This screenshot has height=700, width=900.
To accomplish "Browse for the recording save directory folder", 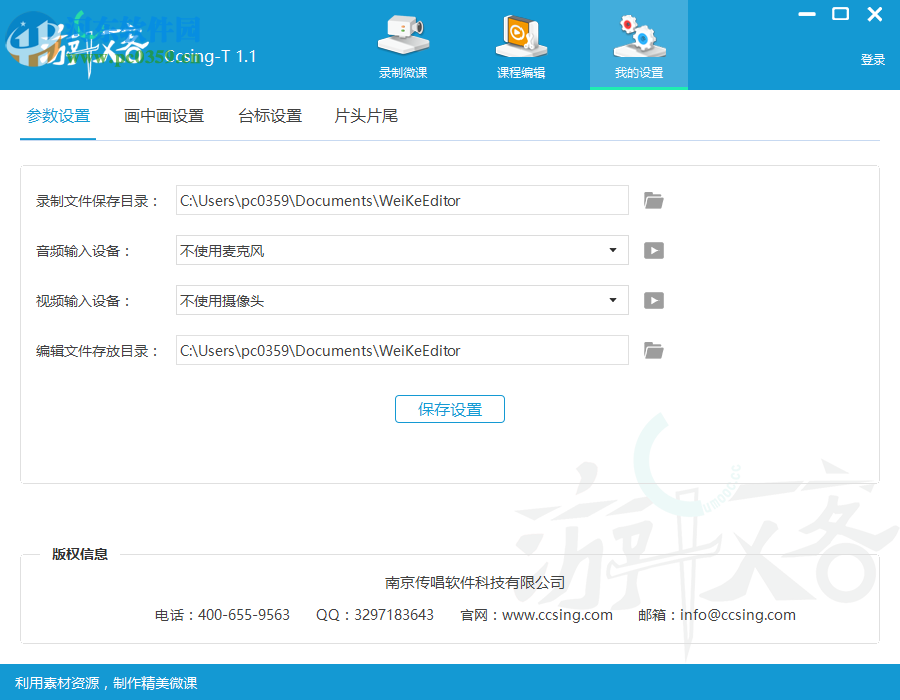I will (x=654, y=200).
